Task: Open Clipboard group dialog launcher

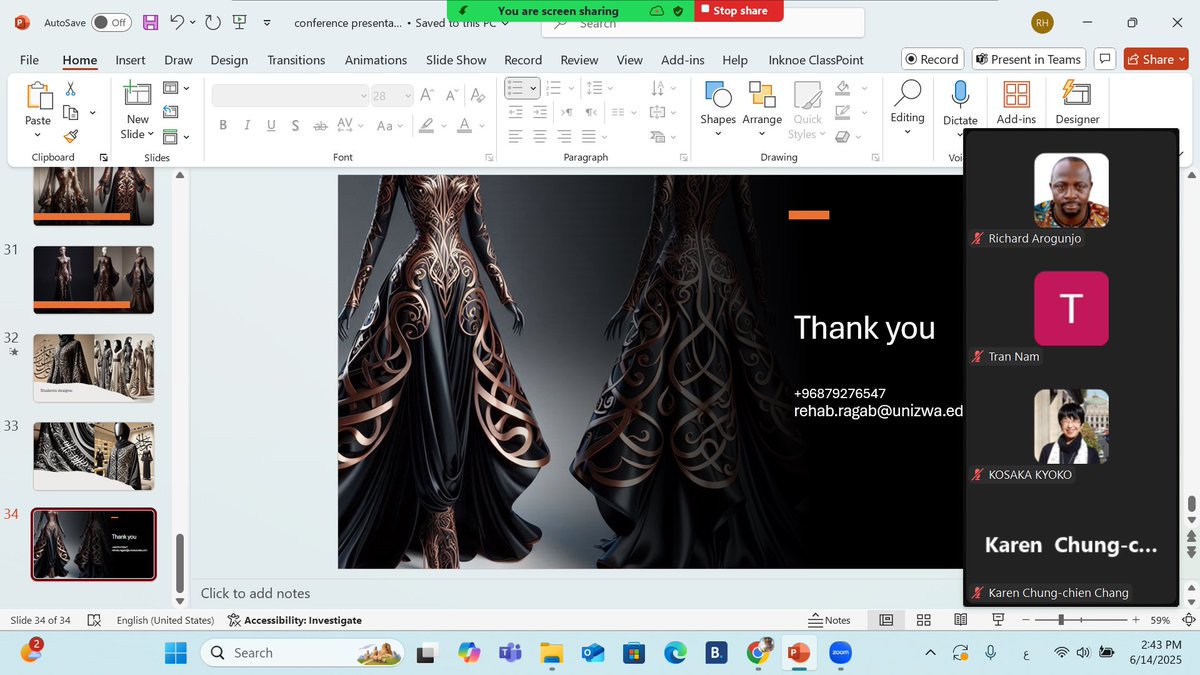Action: [104, 157]
